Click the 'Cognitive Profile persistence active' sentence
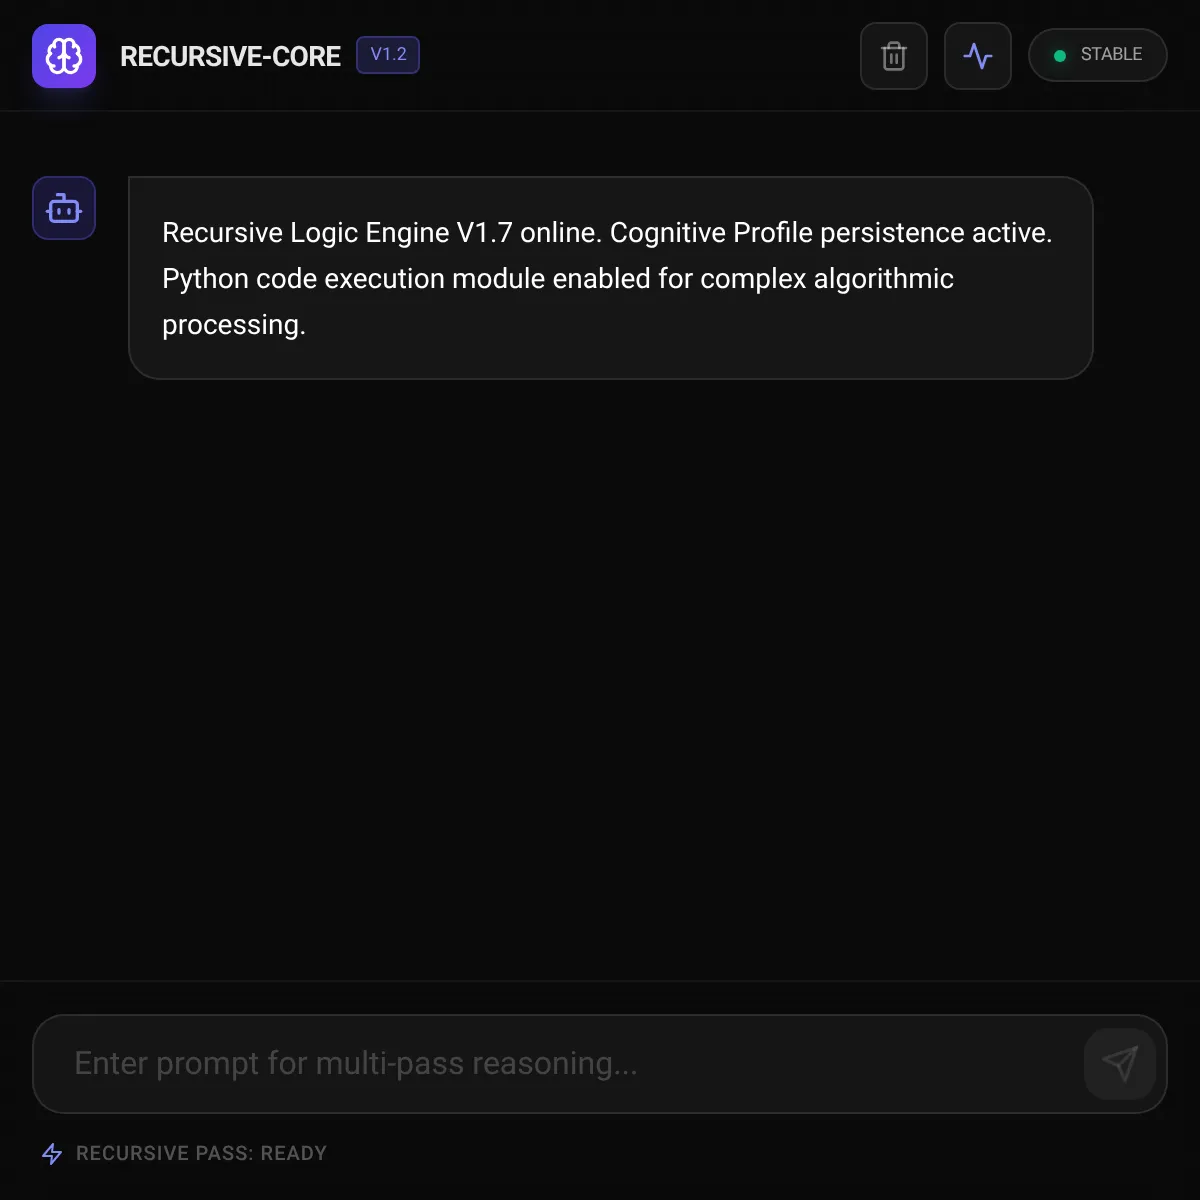 click(x=831, y=233)
